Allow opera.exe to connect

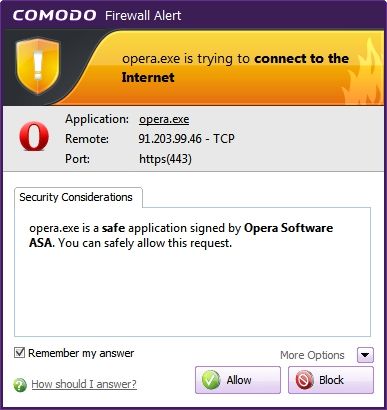[x=238, y=380]
